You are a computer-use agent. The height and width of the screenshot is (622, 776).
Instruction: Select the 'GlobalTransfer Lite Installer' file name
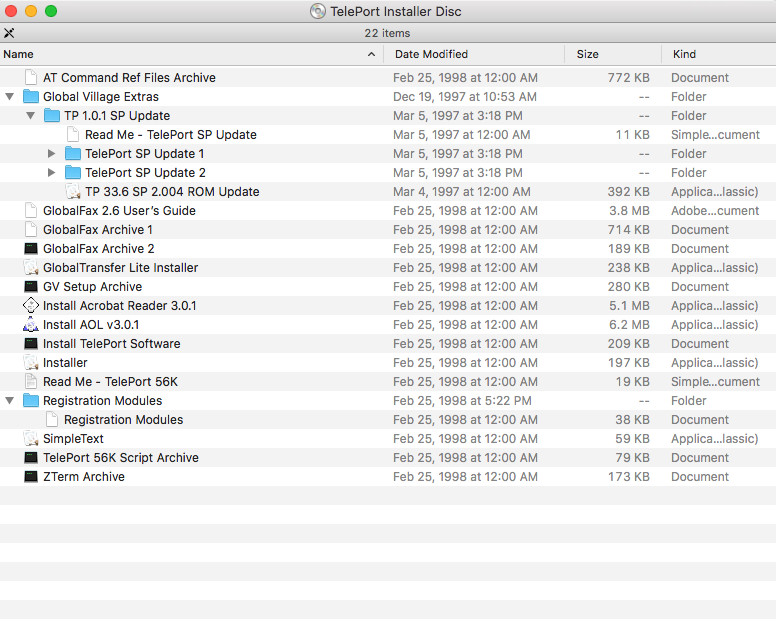[121, 267]
